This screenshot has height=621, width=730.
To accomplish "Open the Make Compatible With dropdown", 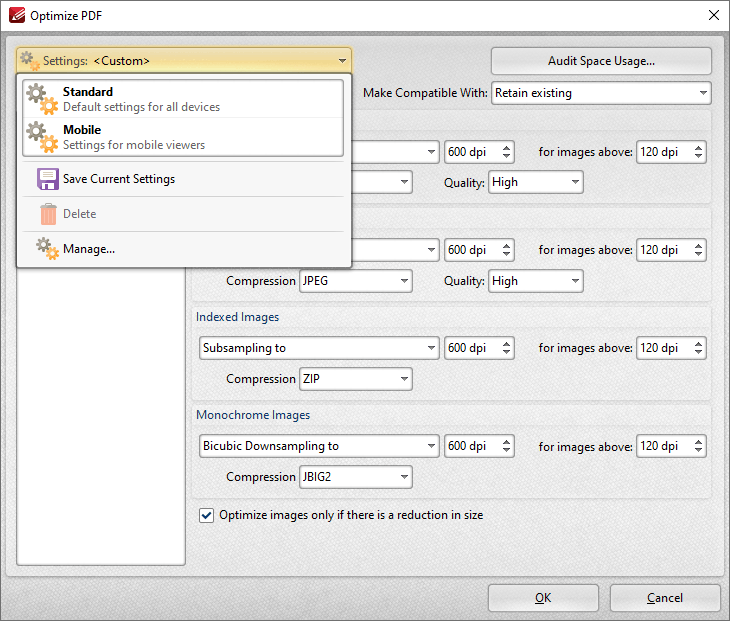I will click(601, 93).
